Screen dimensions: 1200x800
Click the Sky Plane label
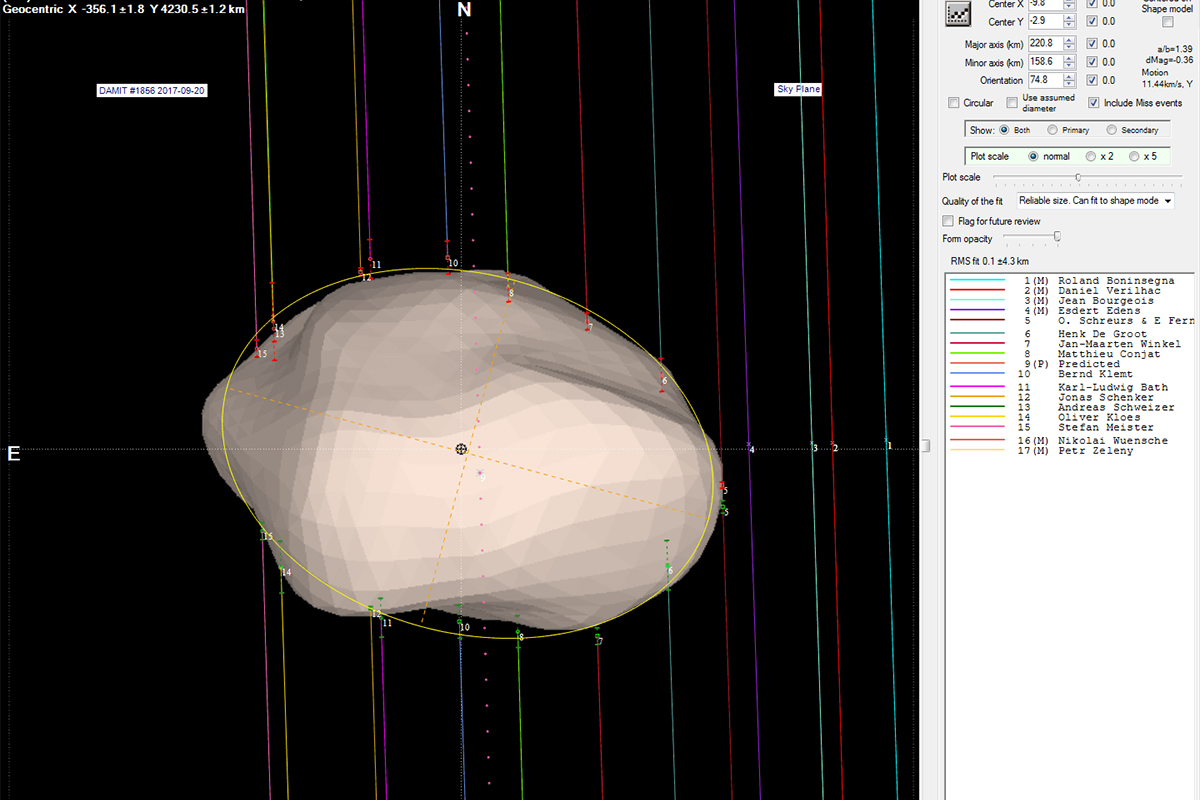click(798, 89)
